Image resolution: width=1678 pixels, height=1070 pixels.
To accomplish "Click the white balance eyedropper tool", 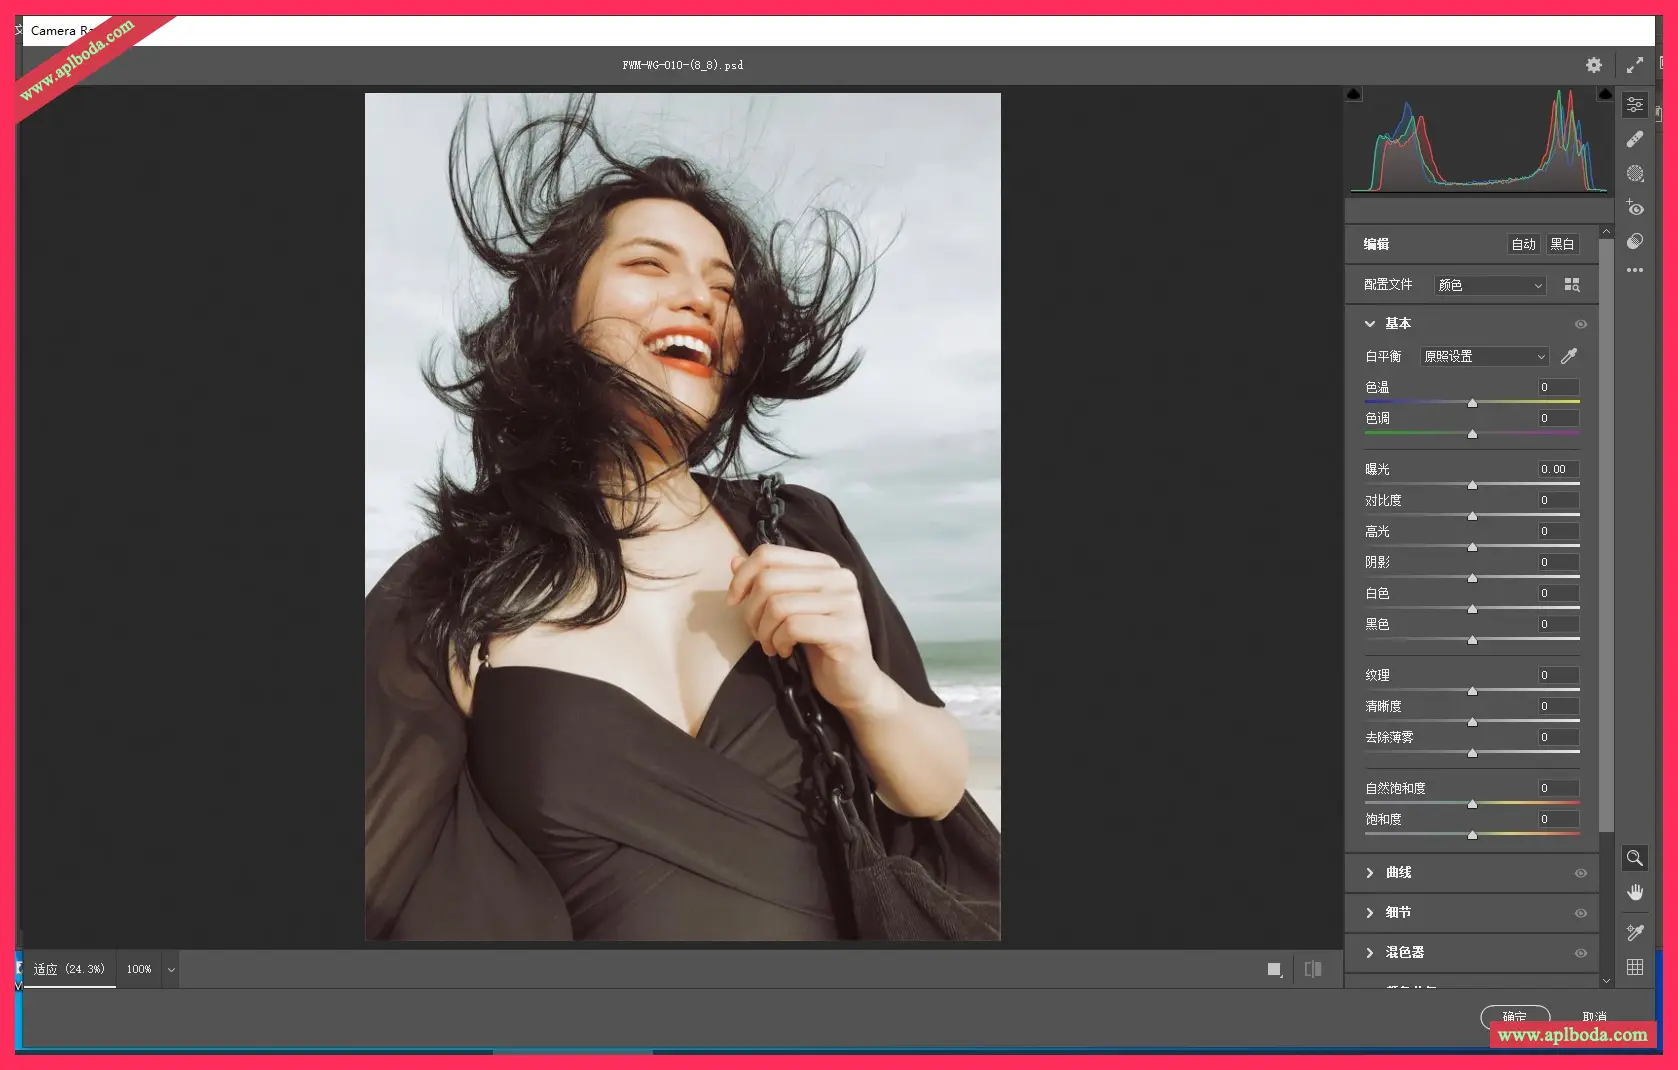I will click(1569, 356).
